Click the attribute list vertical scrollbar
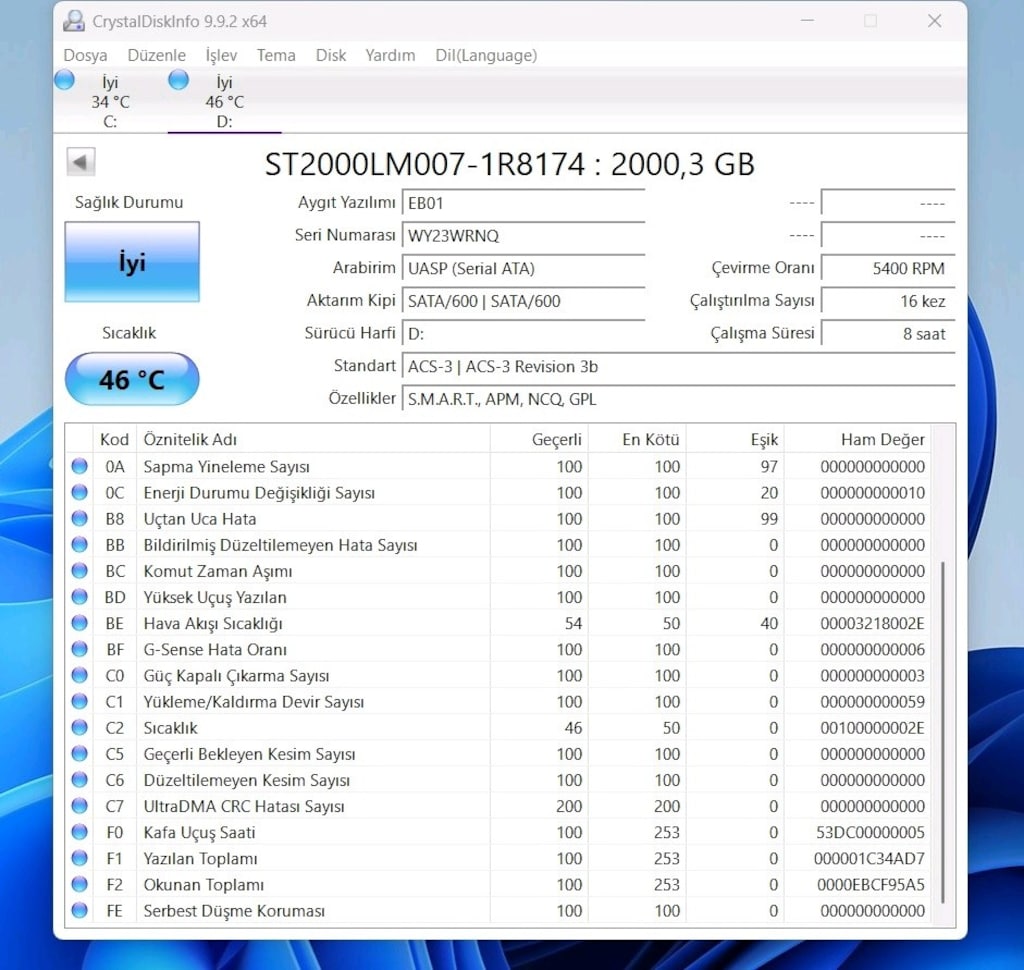 coord(943,732)
